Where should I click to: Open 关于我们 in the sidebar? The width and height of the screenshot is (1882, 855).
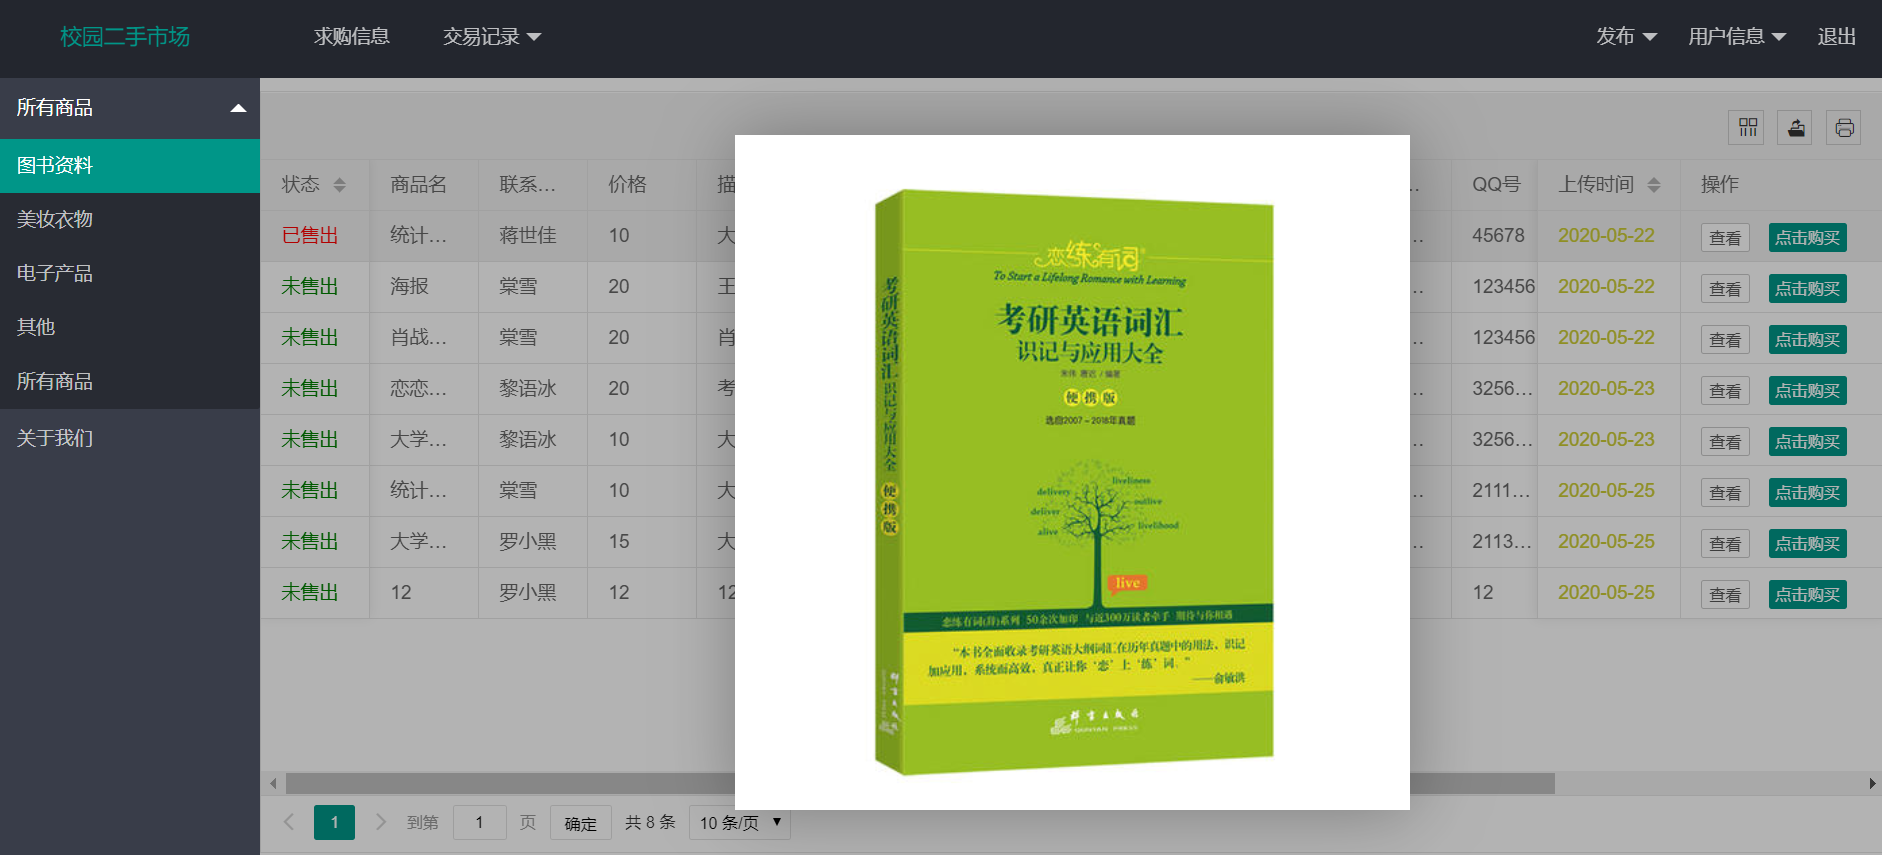[x=130, y=438]
